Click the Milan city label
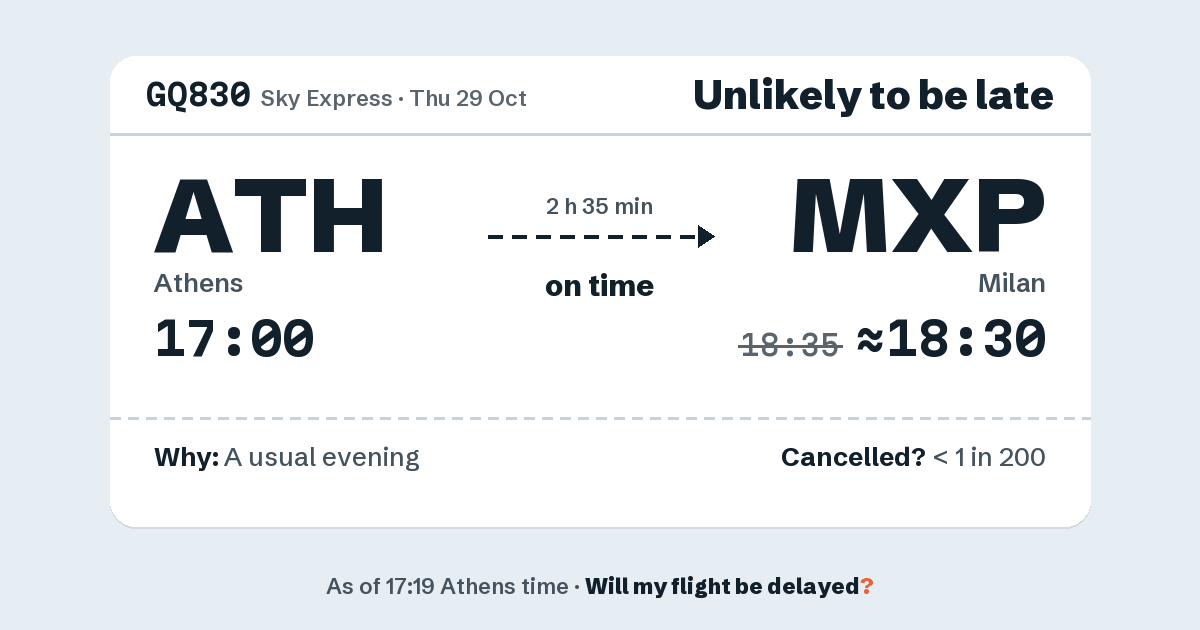Image resolution: width=1200 pixels, height=630 pixels. click(1012, 283)
